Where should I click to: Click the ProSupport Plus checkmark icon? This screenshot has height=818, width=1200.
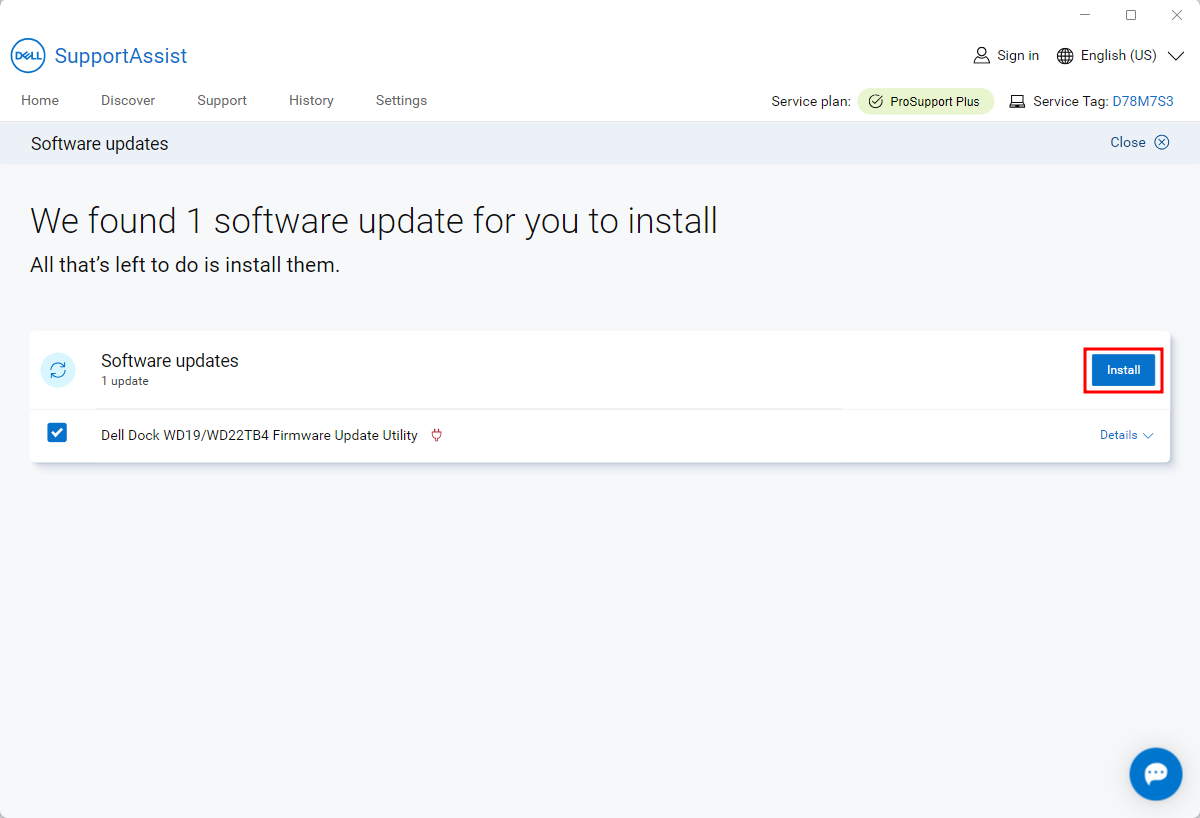pos(876,101)
